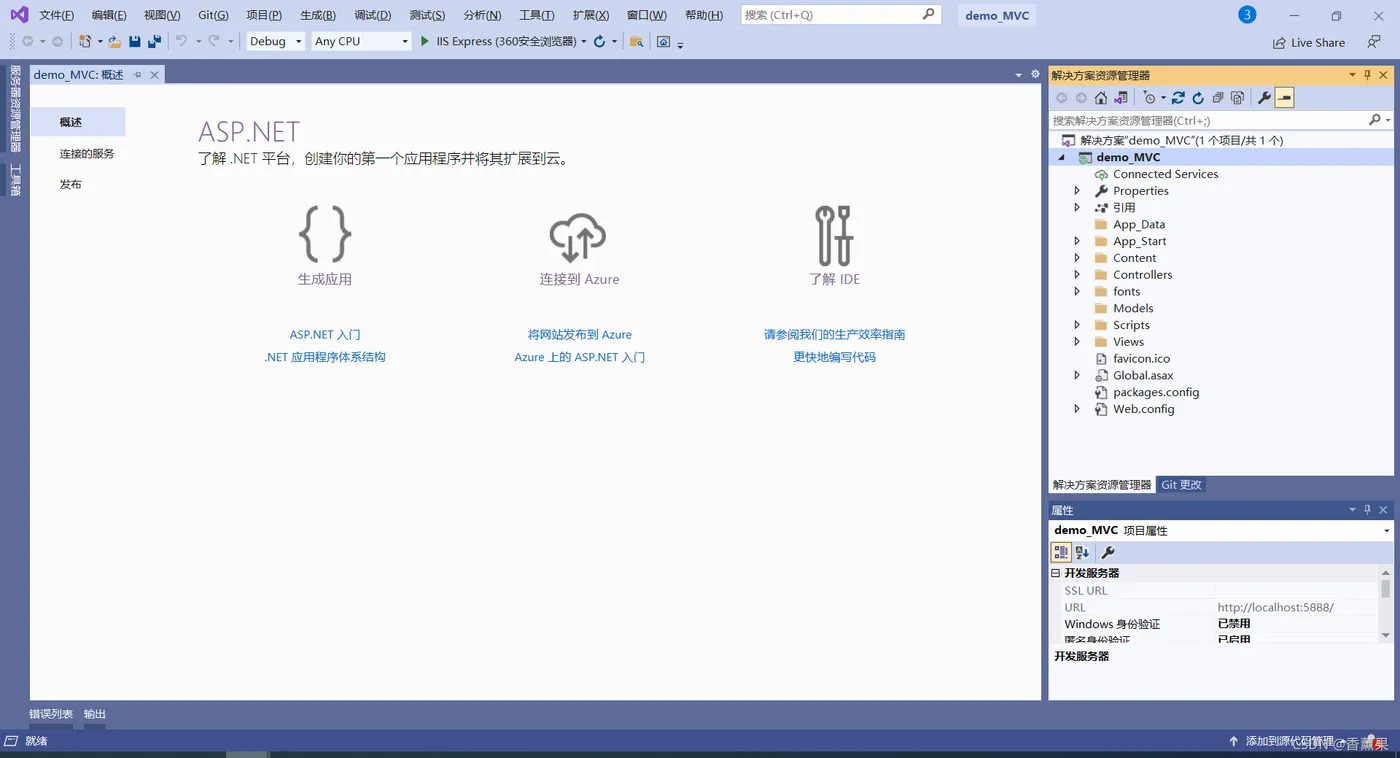This screenshot has width=1400, height=758.
Task: Open the .NET 应用程序体系结构 link
Action: click(325, 357)
